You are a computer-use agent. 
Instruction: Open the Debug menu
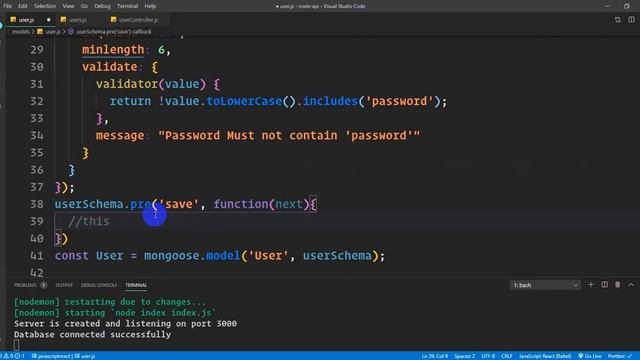coord(102,6)
